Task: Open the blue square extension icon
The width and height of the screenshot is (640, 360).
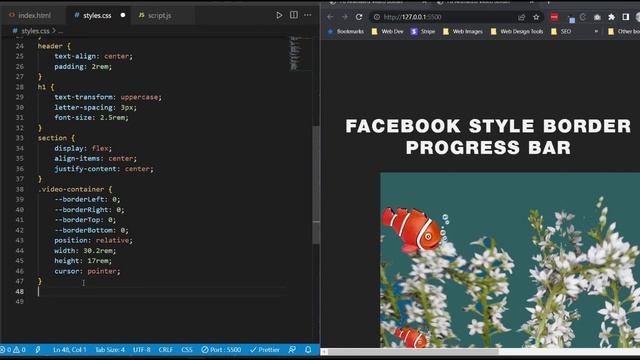Action: [x=571, y=19]
